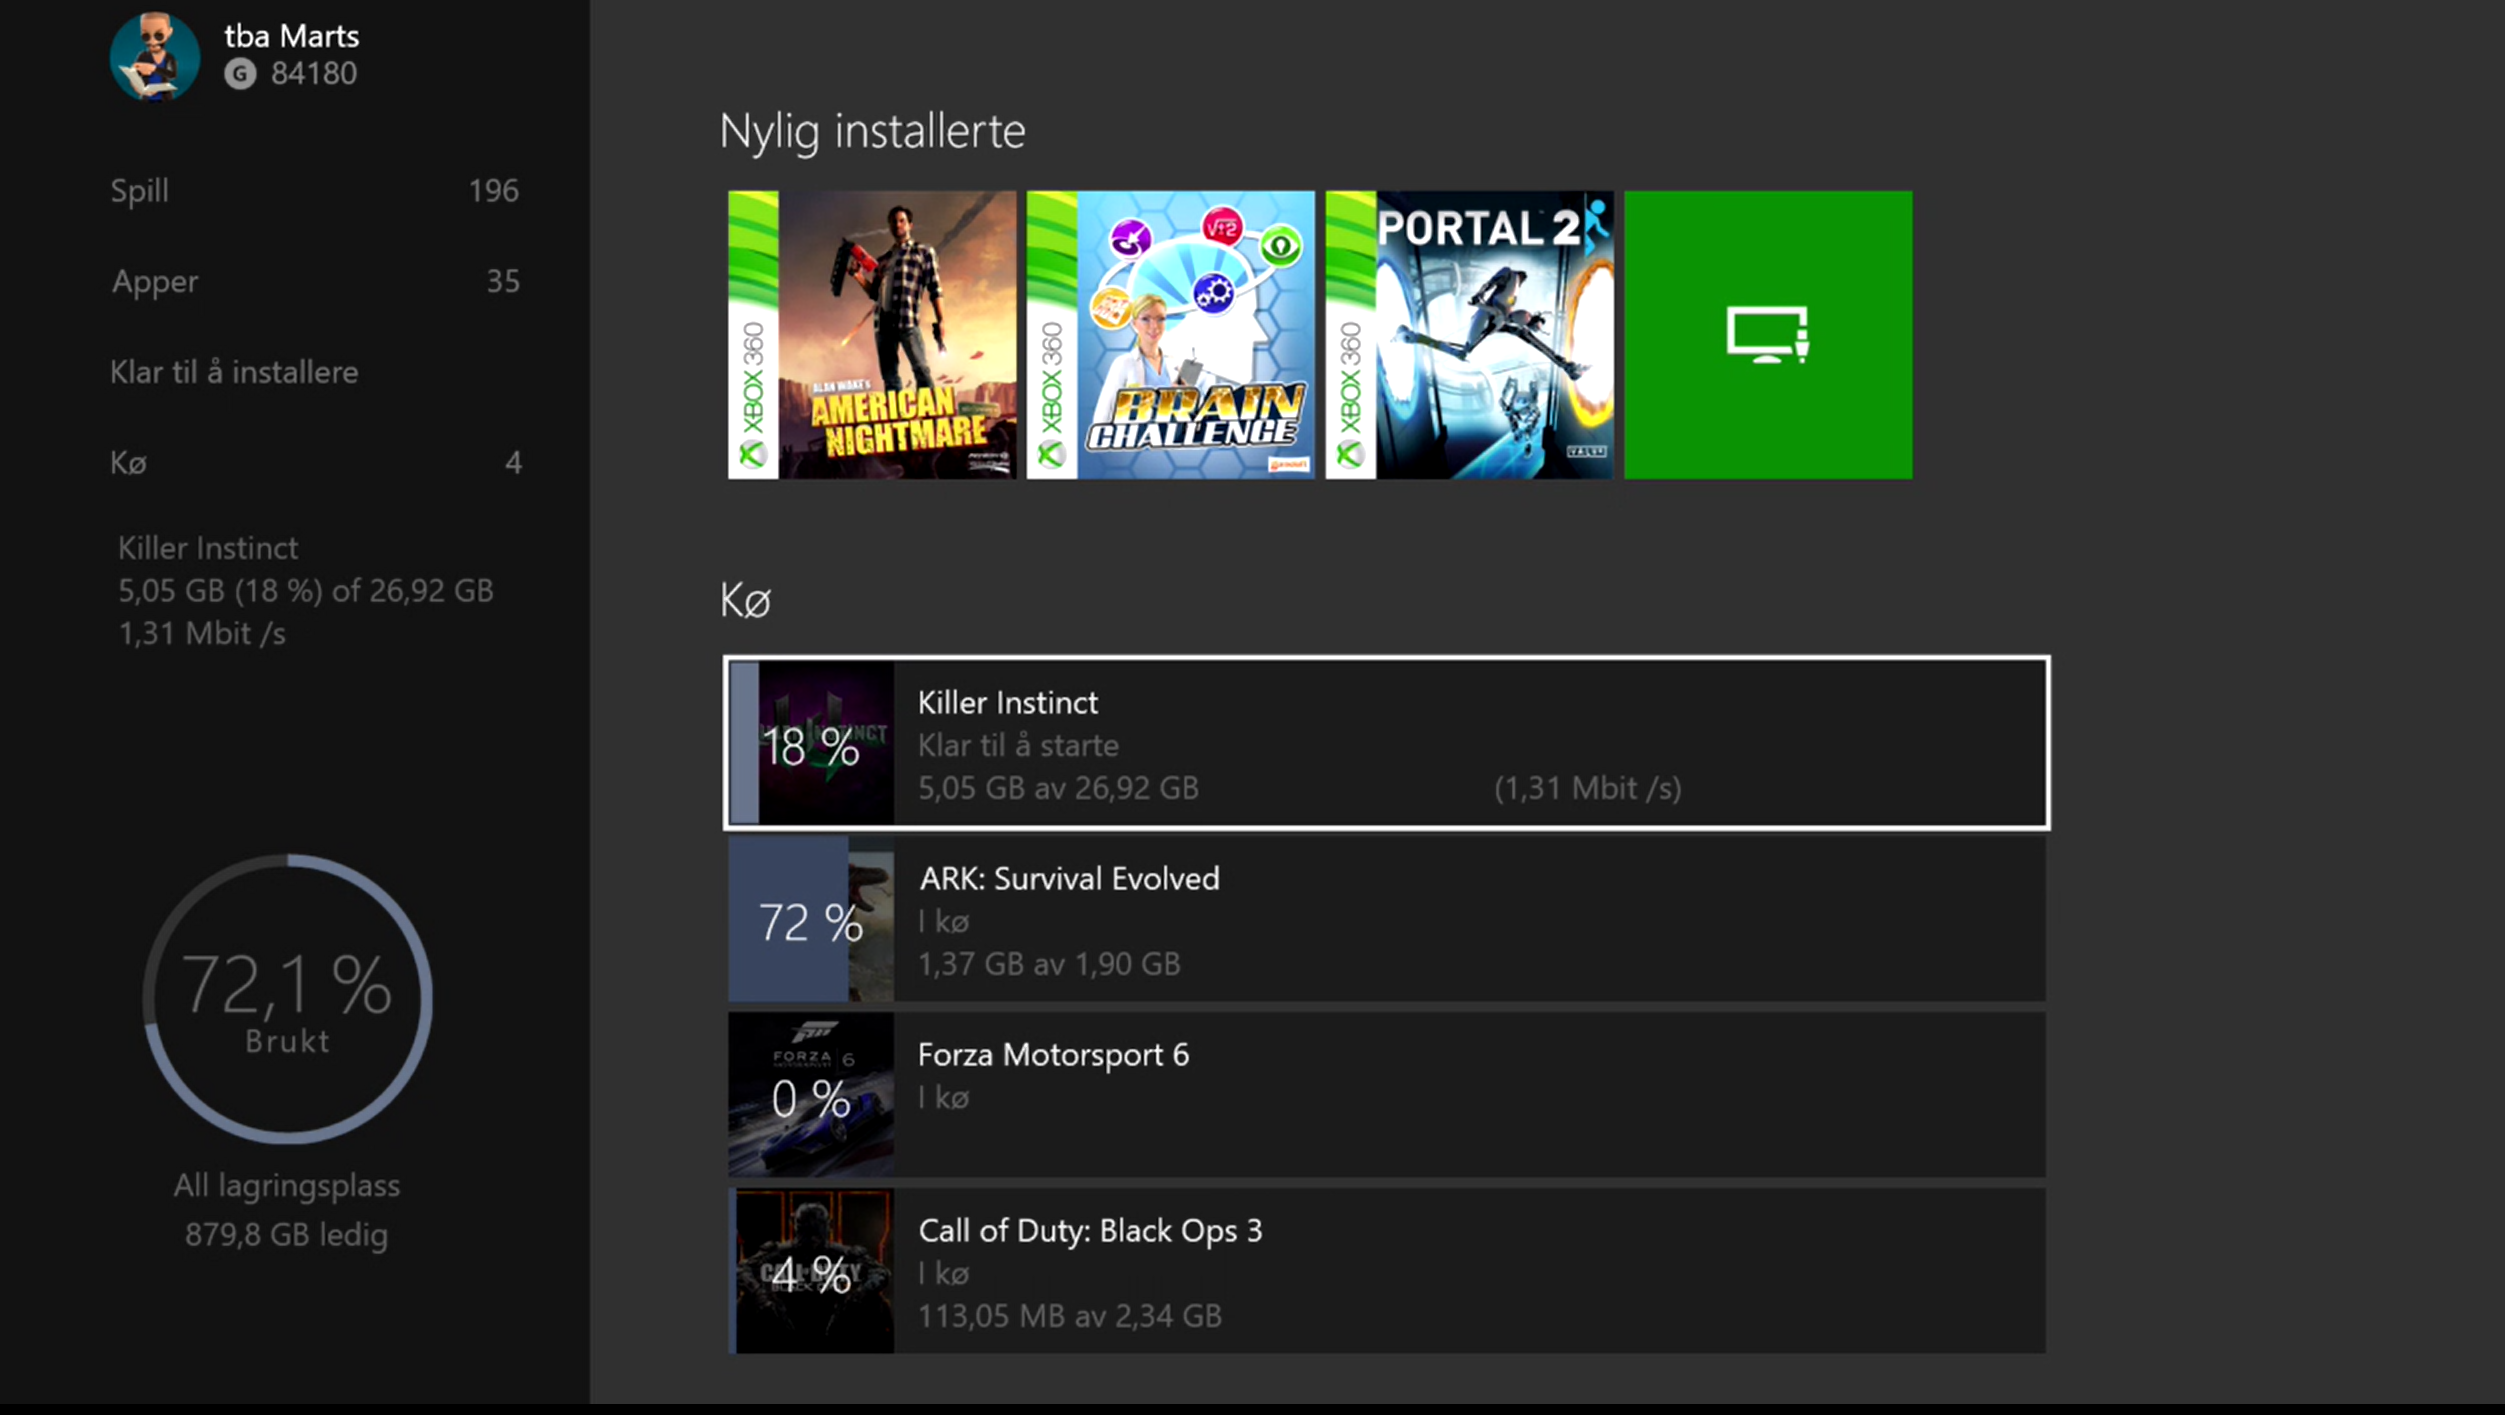Click the sidebar Killer Instinct download title

208,548
